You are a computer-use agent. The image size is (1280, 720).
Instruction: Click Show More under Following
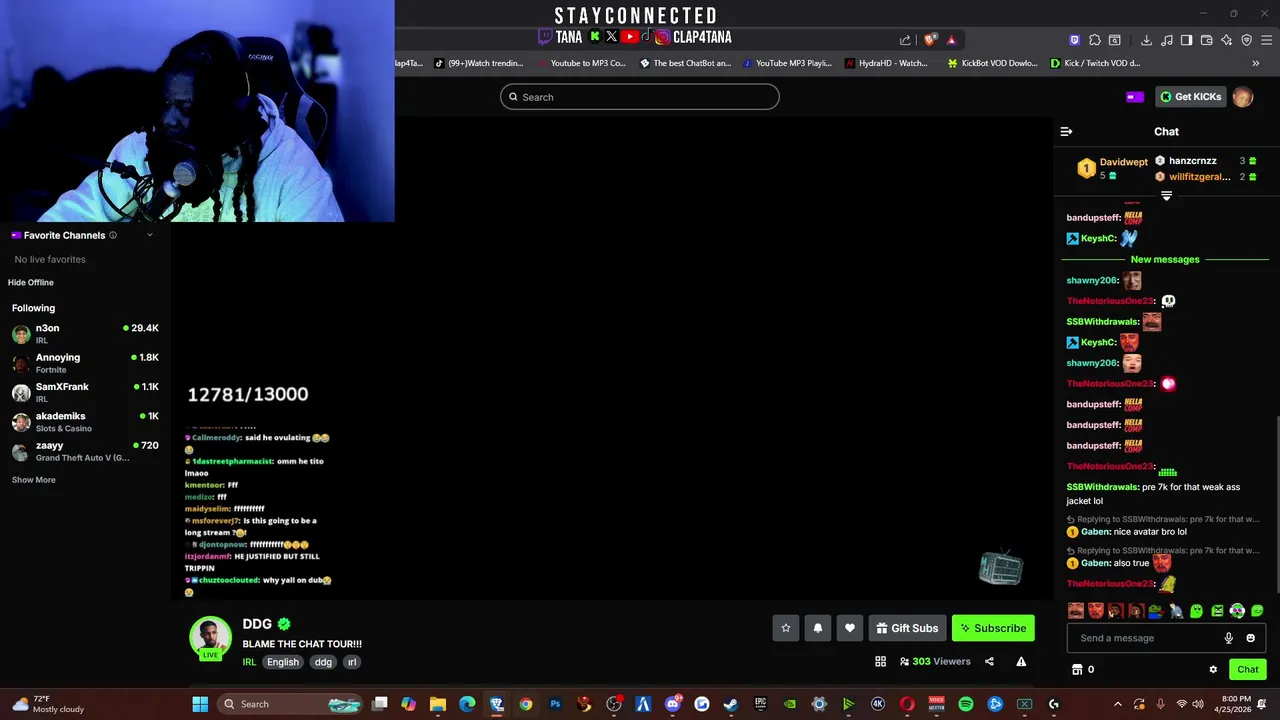[x=34, y=480]
